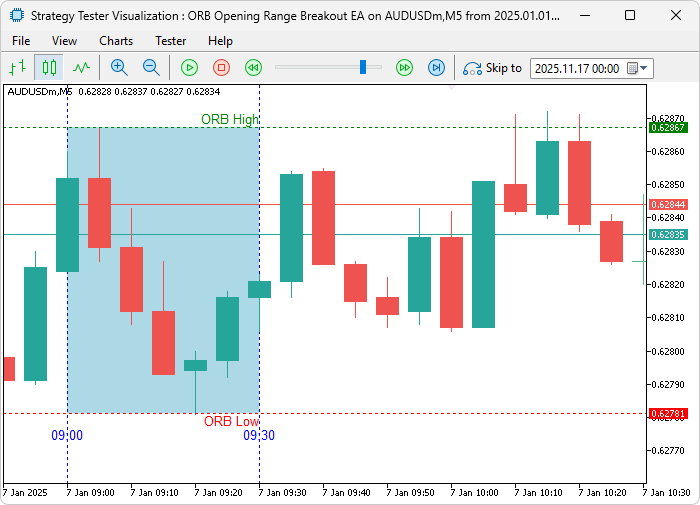Start the visualization playback
The width and height of the screenshot is (700, 505).
pos(189,68)
